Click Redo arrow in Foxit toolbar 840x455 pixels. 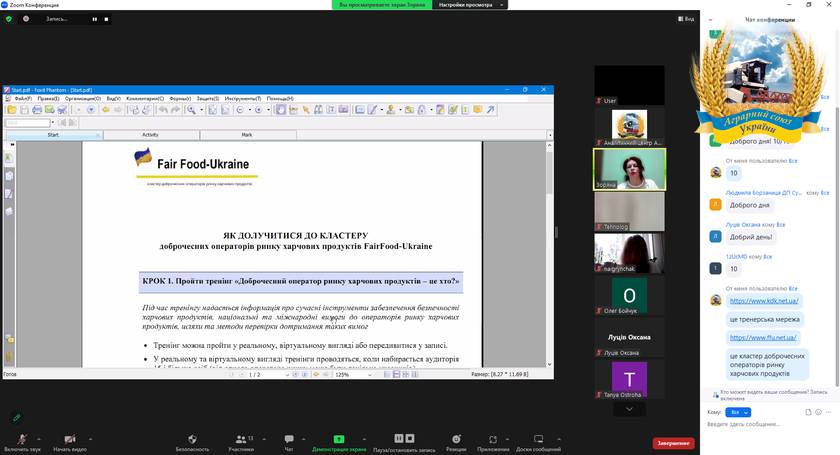(175, 110)
